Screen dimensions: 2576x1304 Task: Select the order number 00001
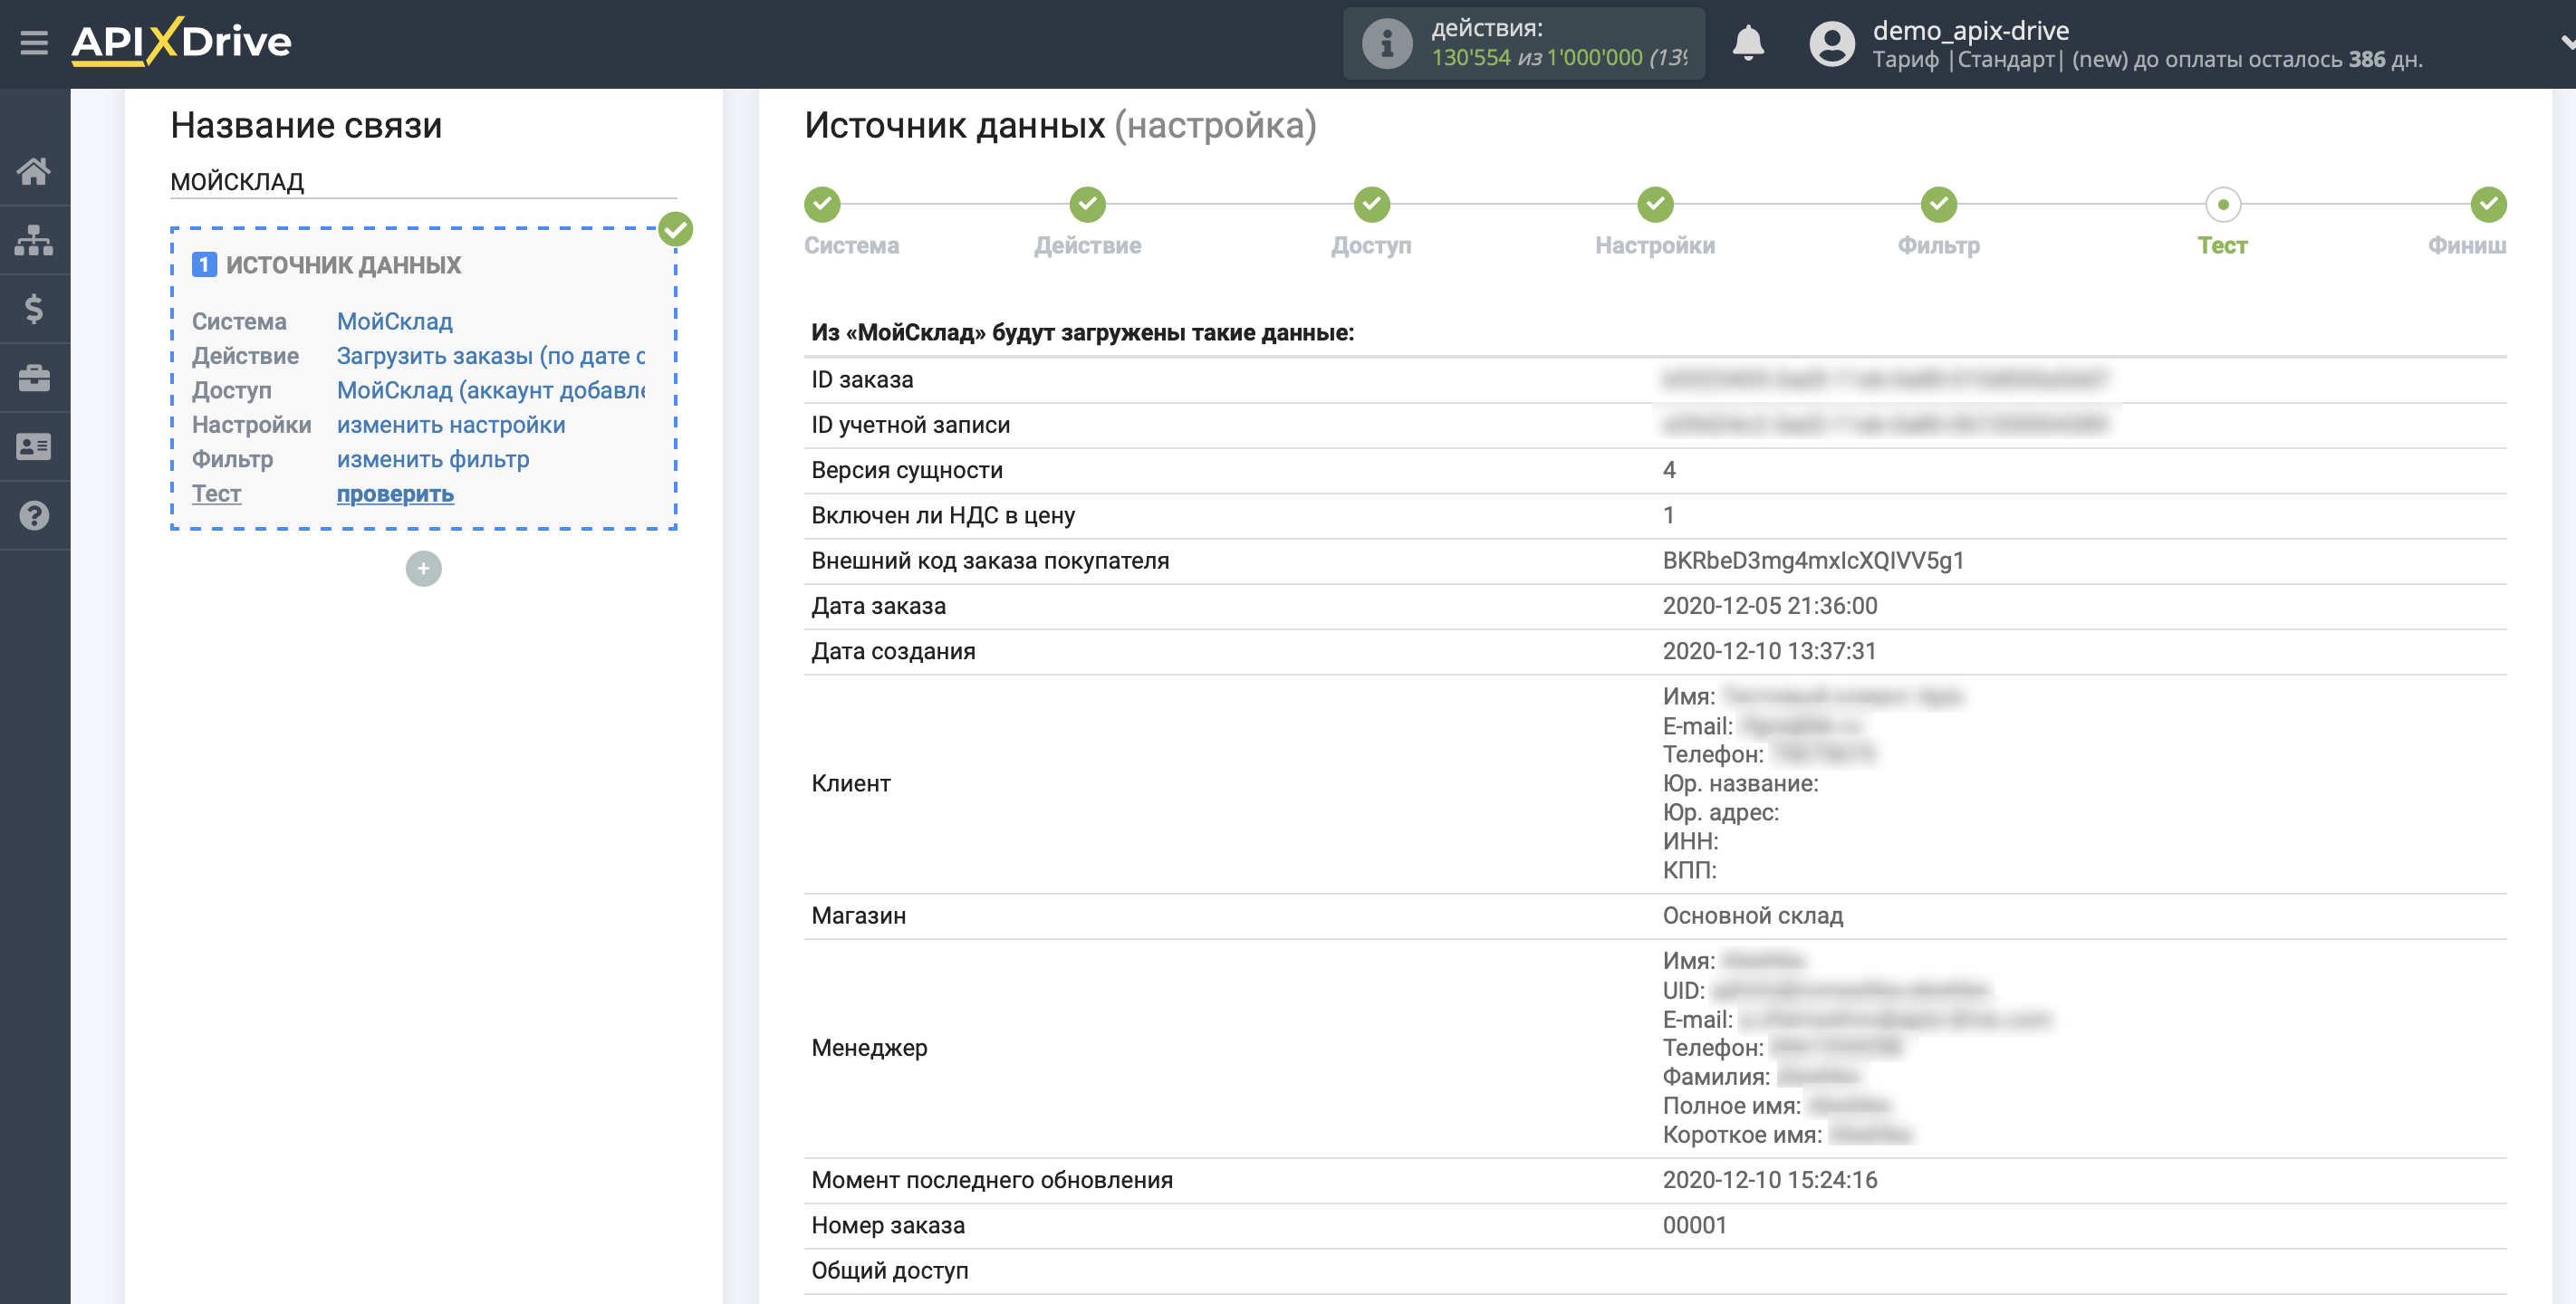pos(1694,1225)
